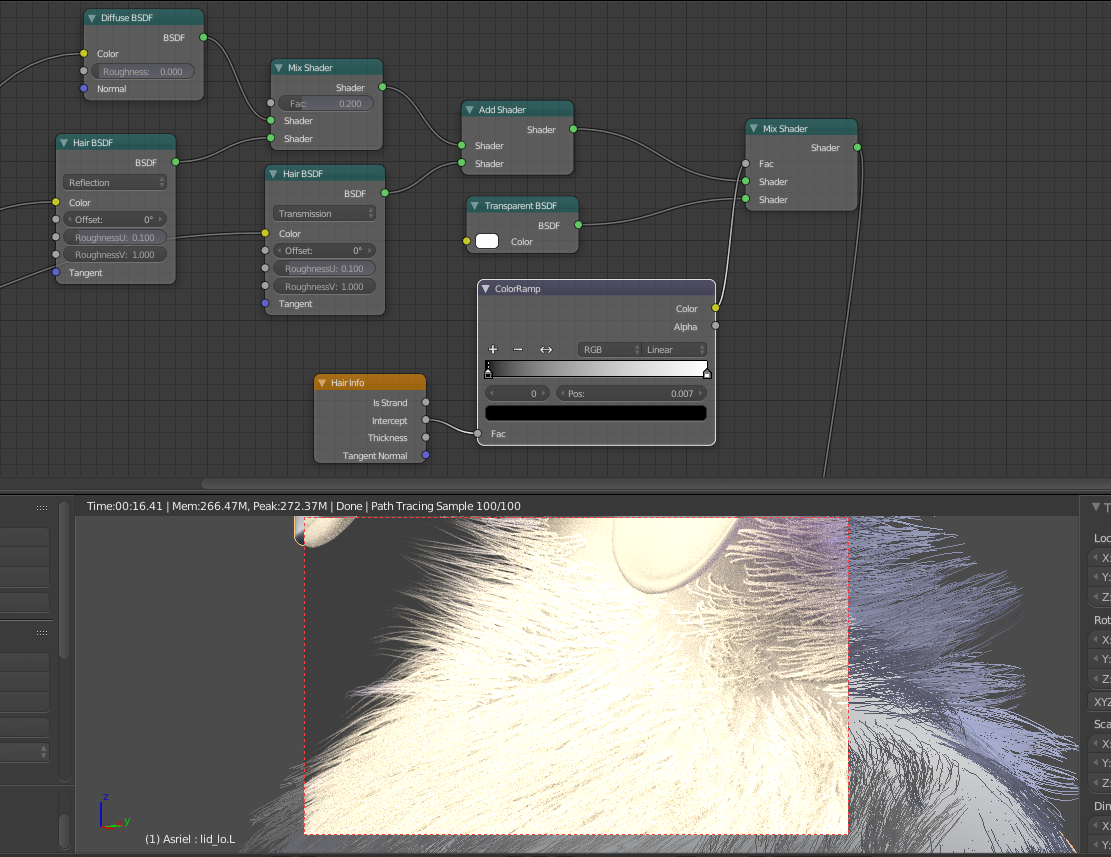Delete the active stop using the minus icon

[519, 349]
